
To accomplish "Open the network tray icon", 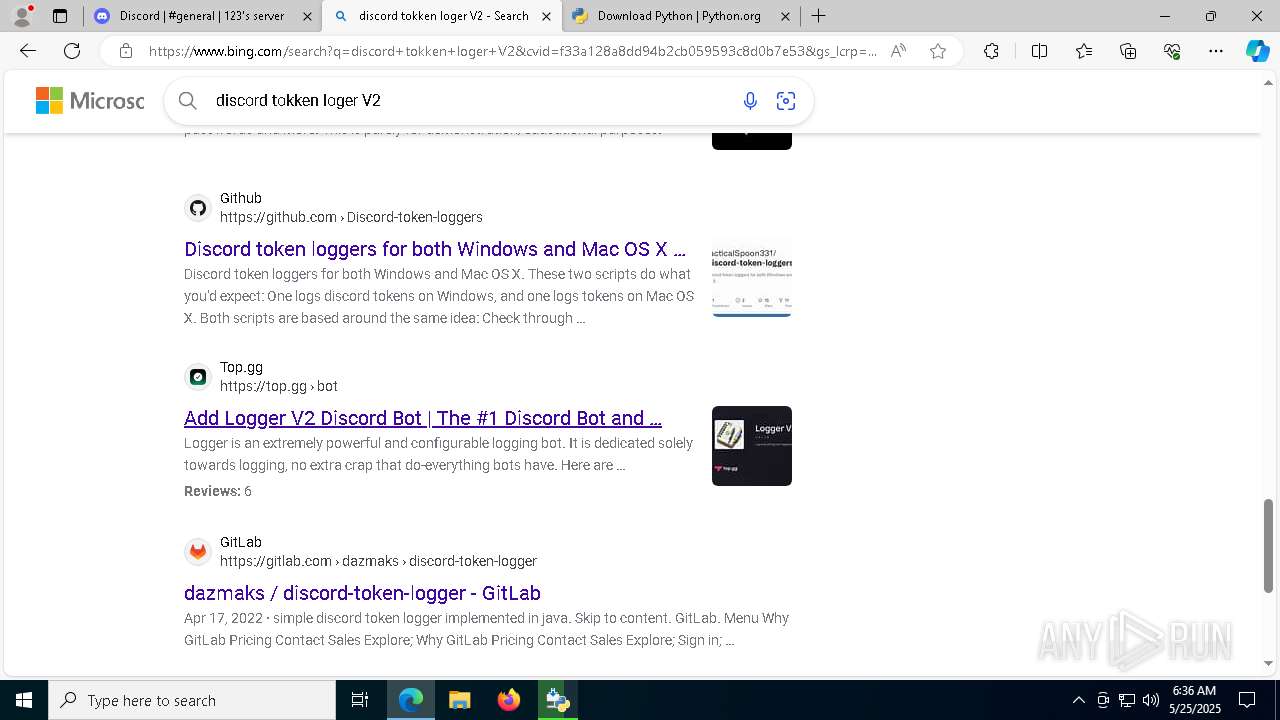I will coord(1127,700).
